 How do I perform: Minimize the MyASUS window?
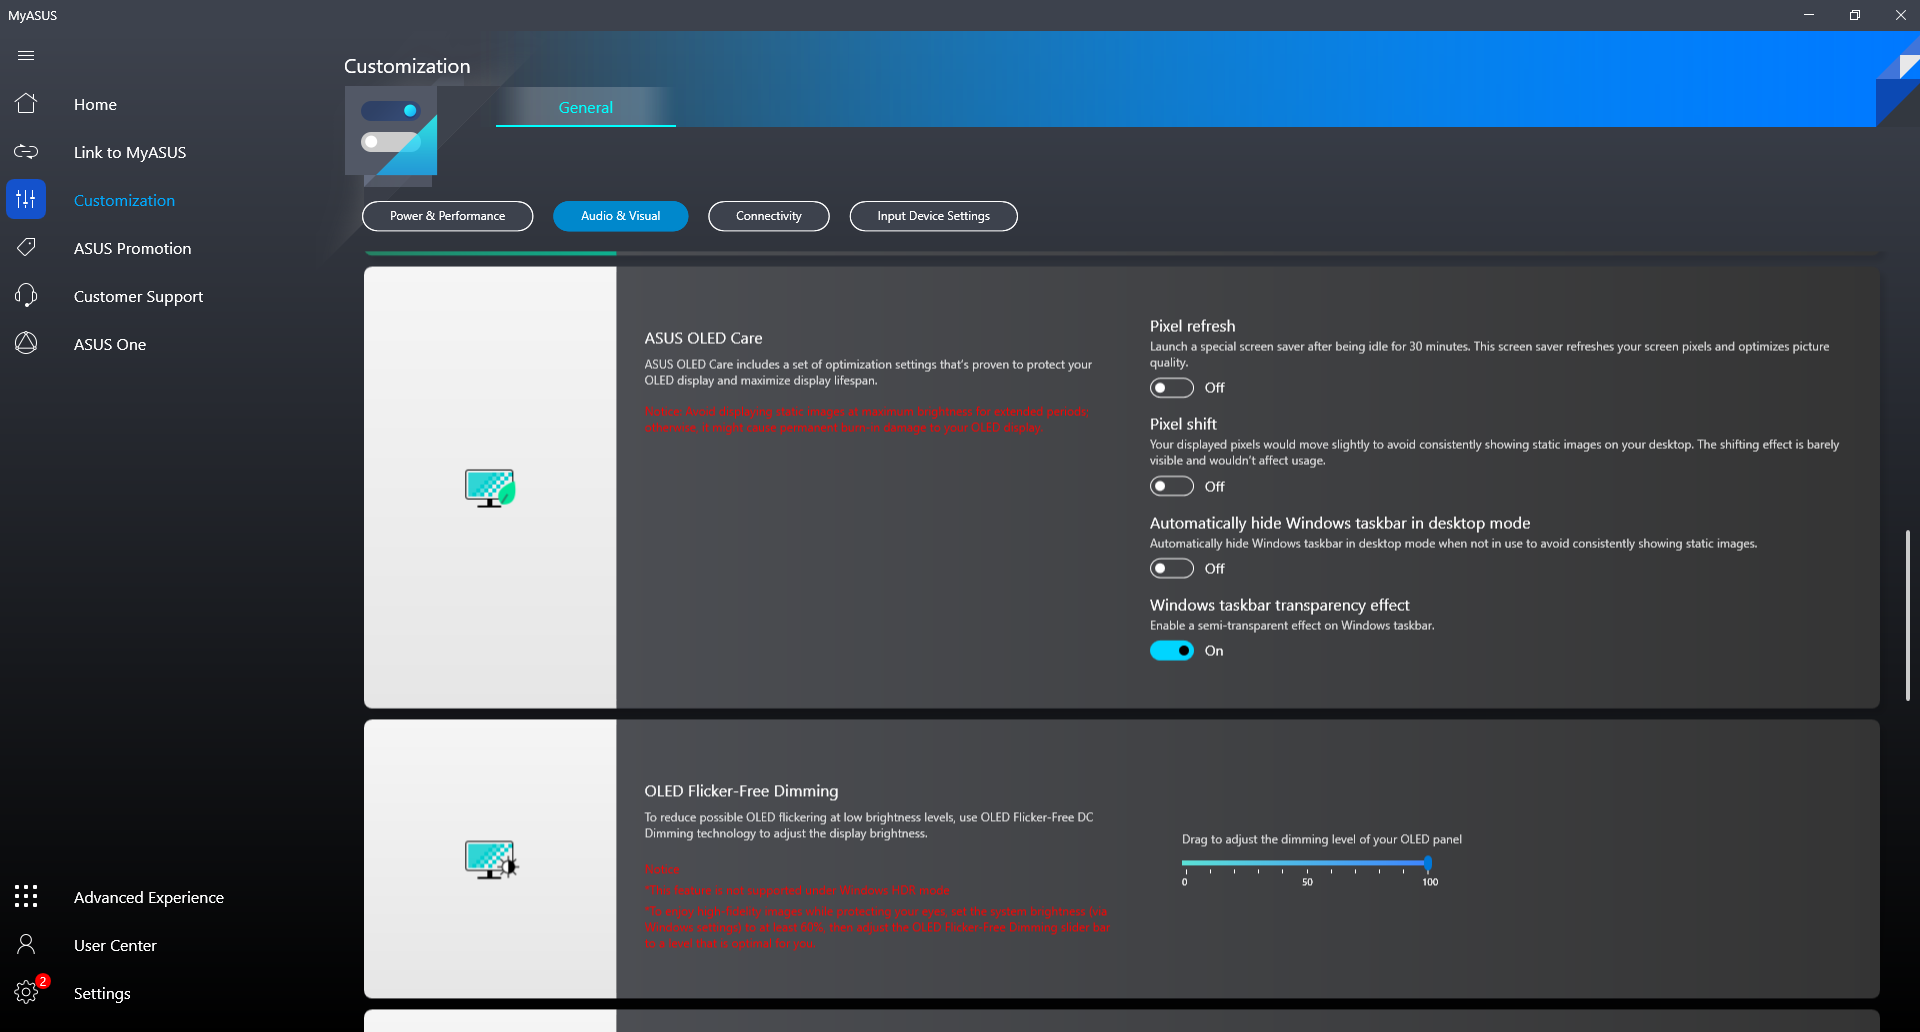tap(1809, 15)
